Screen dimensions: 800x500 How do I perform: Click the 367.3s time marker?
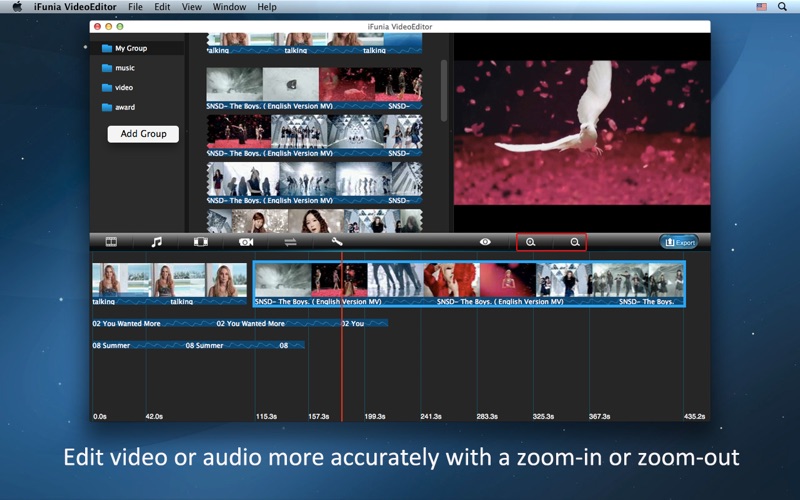point(599,416)
